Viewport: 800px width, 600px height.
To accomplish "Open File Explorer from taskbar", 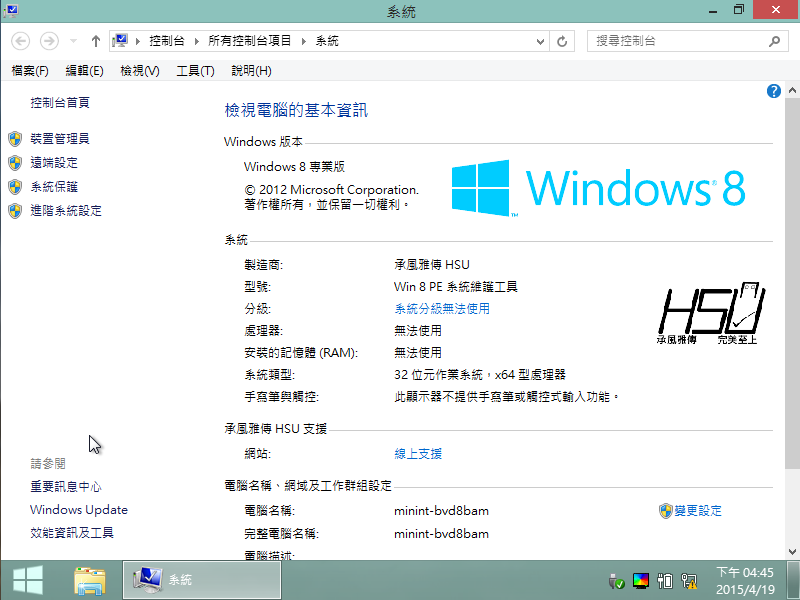I will coord(90,581).
